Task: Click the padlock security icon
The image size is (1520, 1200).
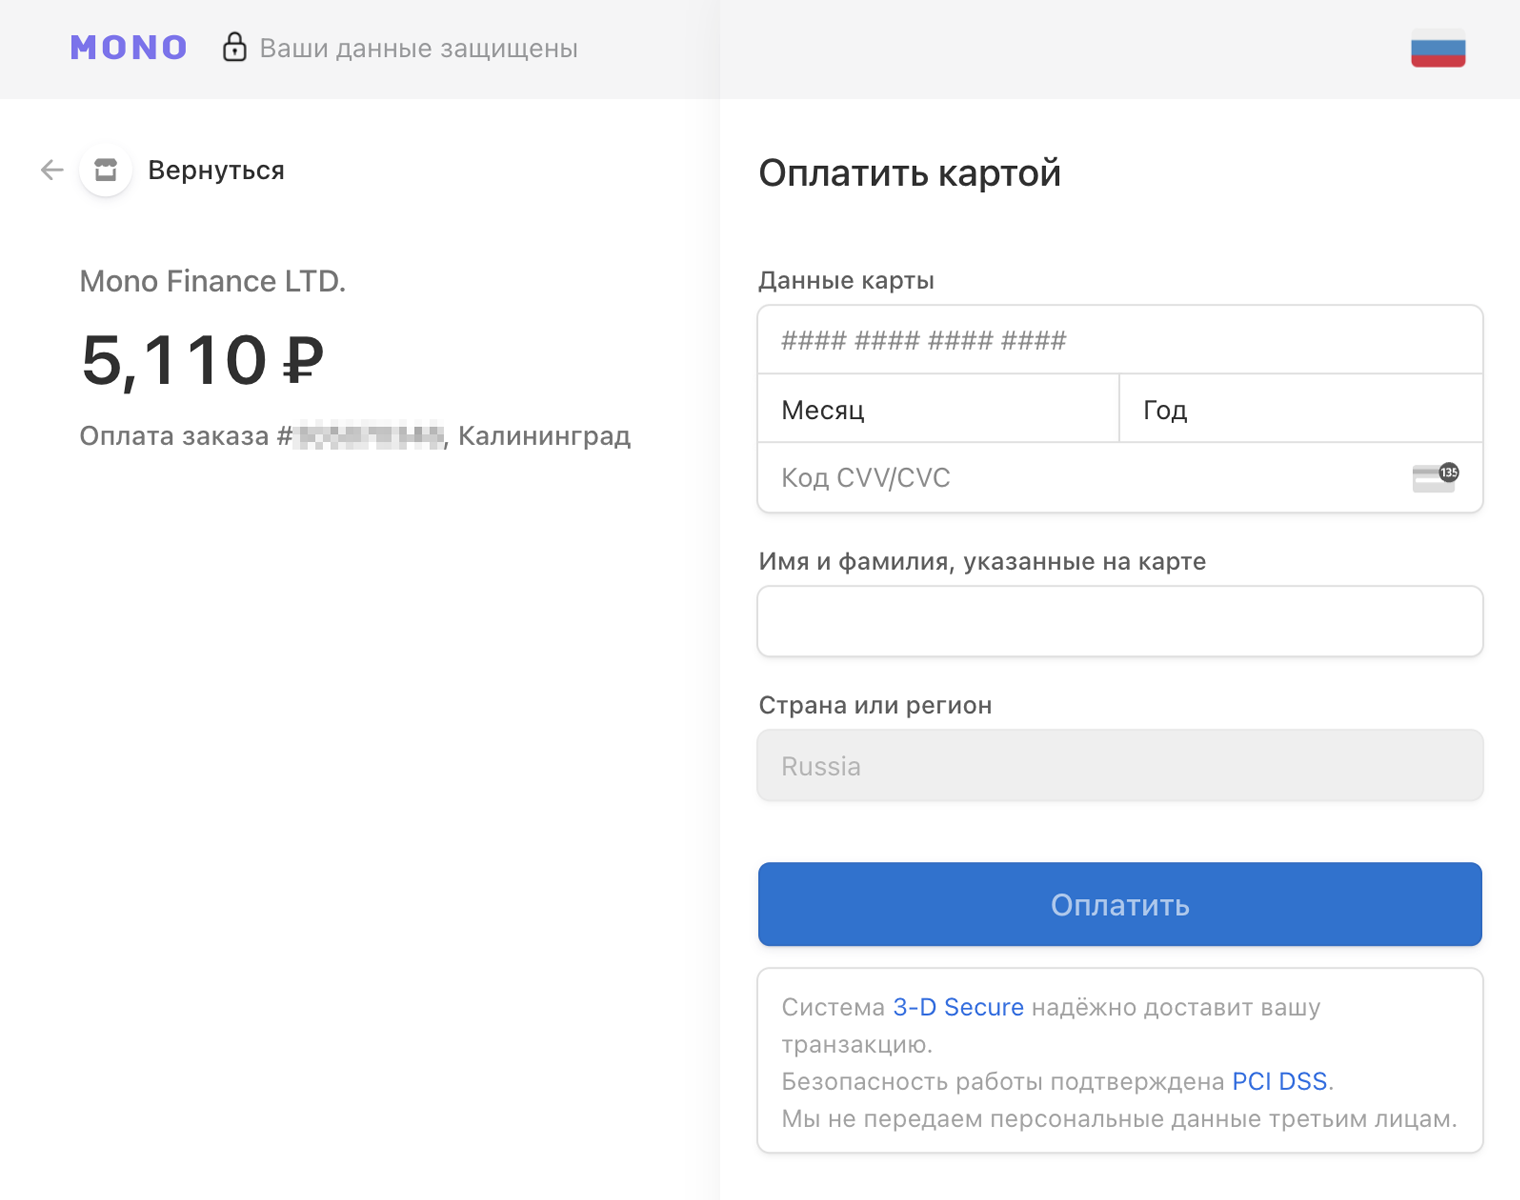Action: (234, 47)
